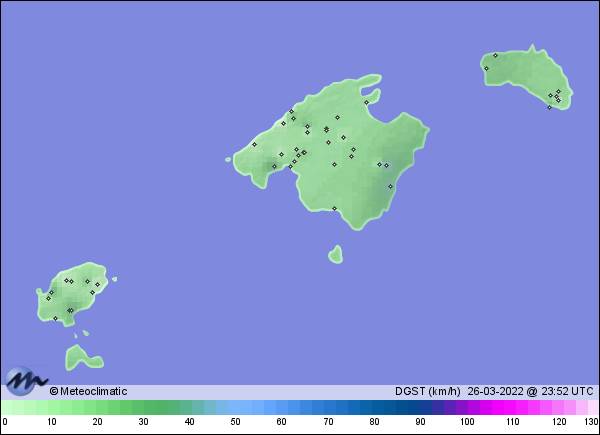Image resolution: width=600 pixels, height=435 pixels.
Task: Pick the light blue legend swatch above 50
Action: [235, 407]
